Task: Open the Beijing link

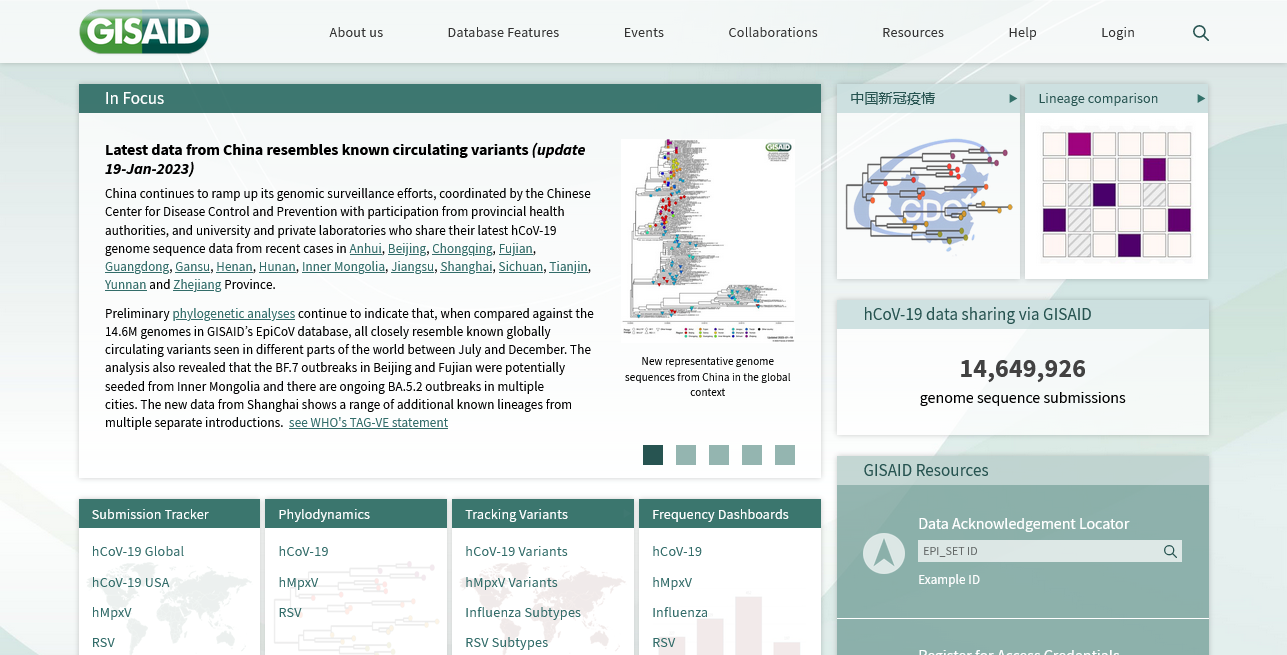Action: [407, 248]
